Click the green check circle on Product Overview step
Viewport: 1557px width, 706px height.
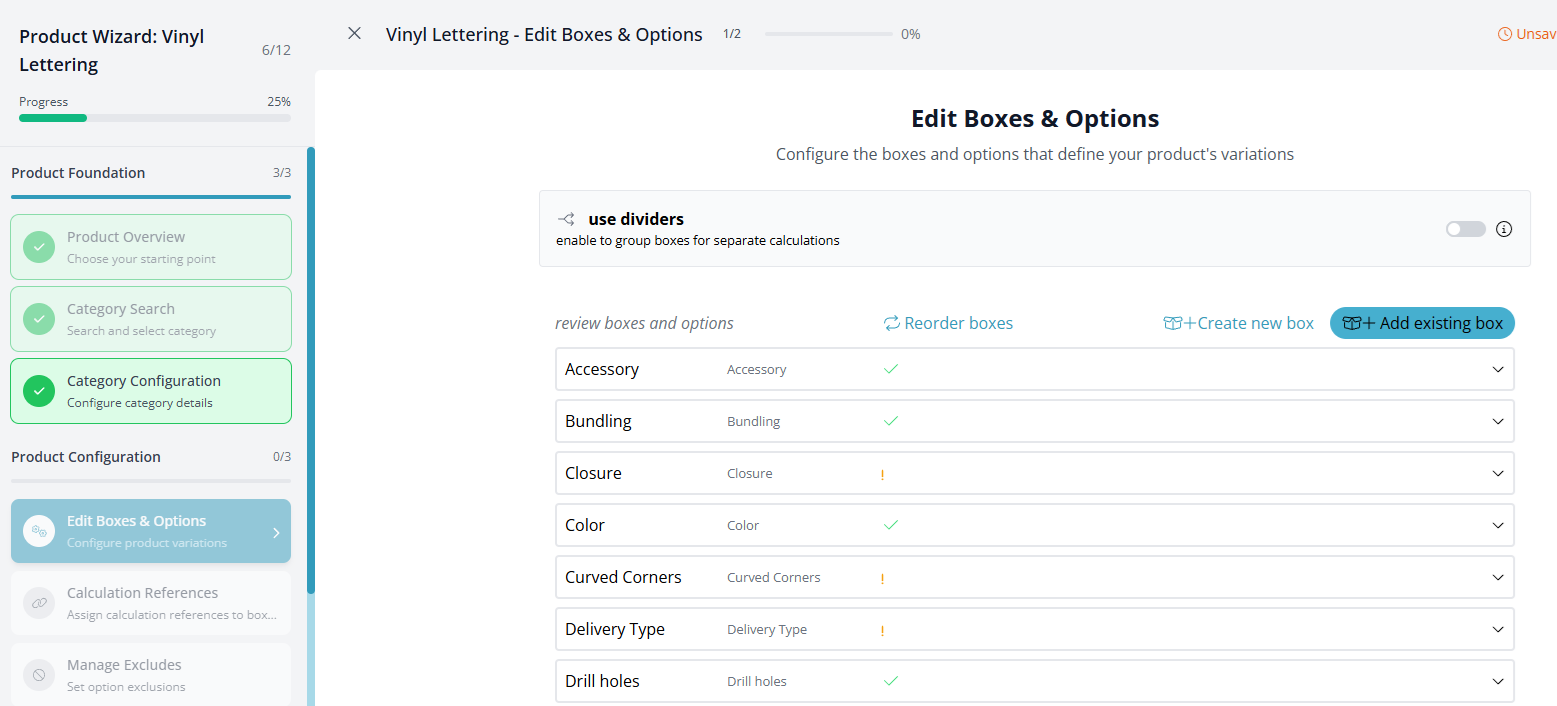coord(38,246)
